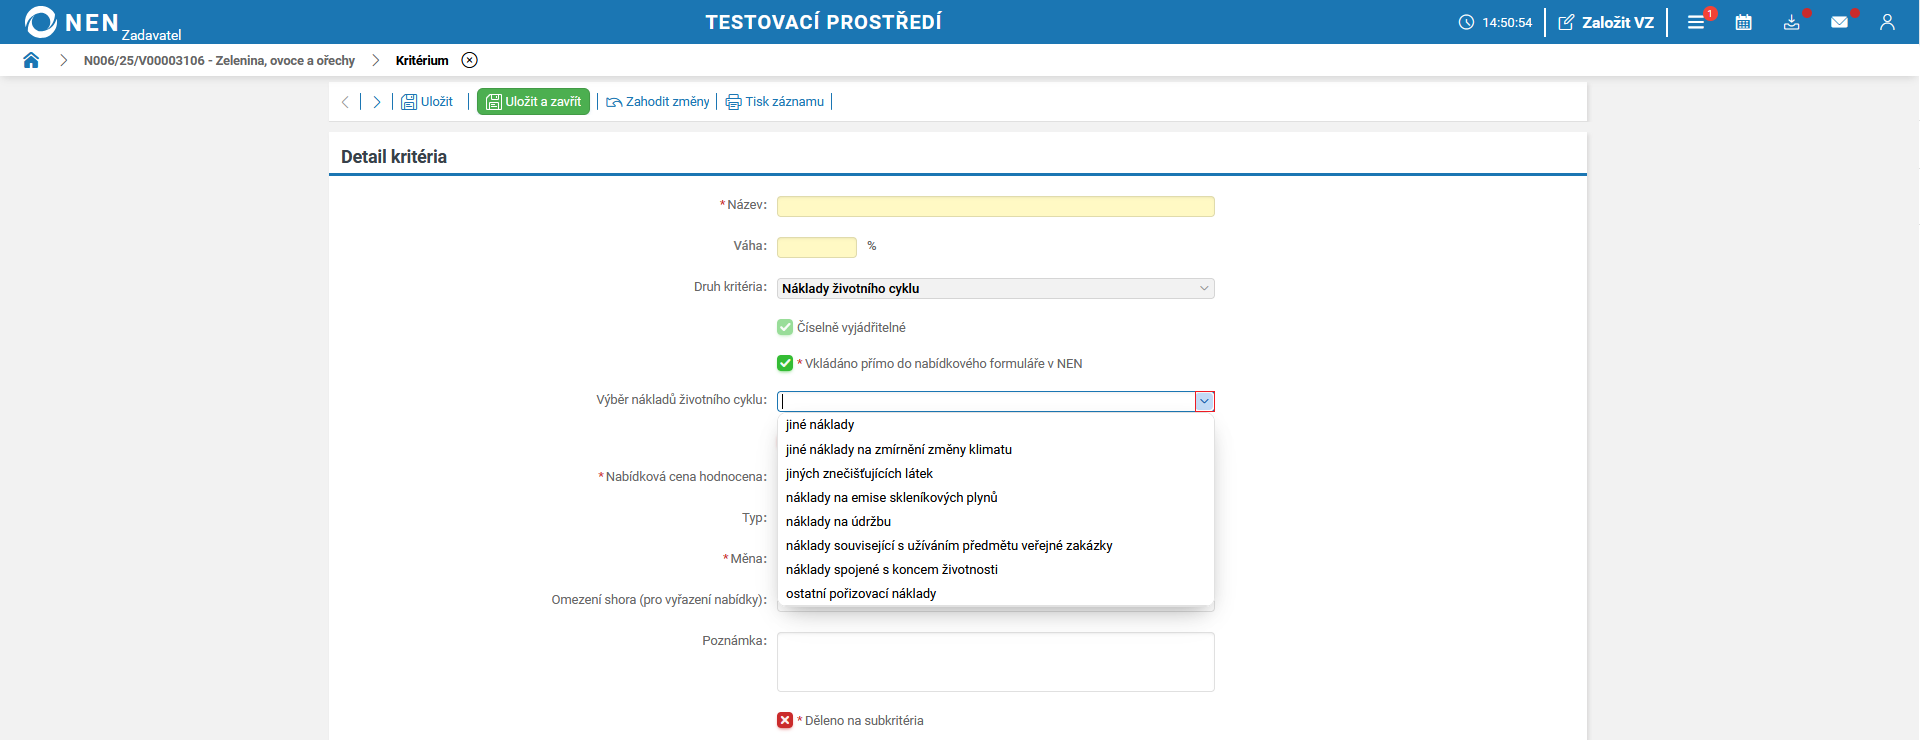
Task: Go to the next record arrow
Action: tap(376, 102)
